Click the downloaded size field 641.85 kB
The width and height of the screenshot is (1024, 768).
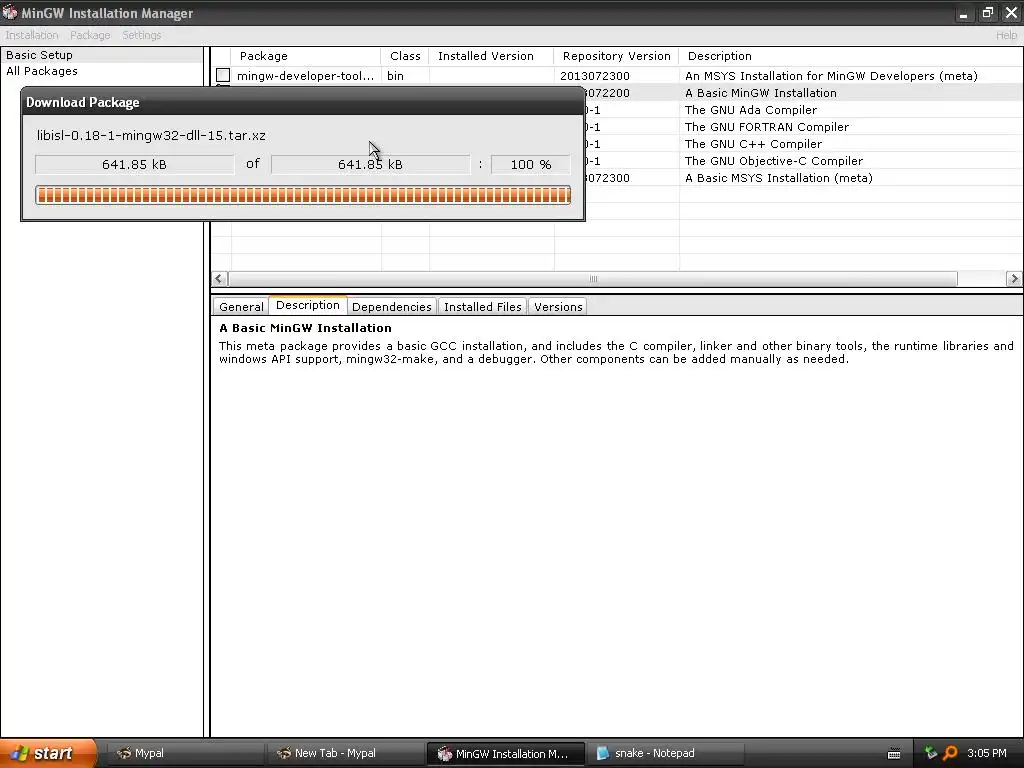135,165
